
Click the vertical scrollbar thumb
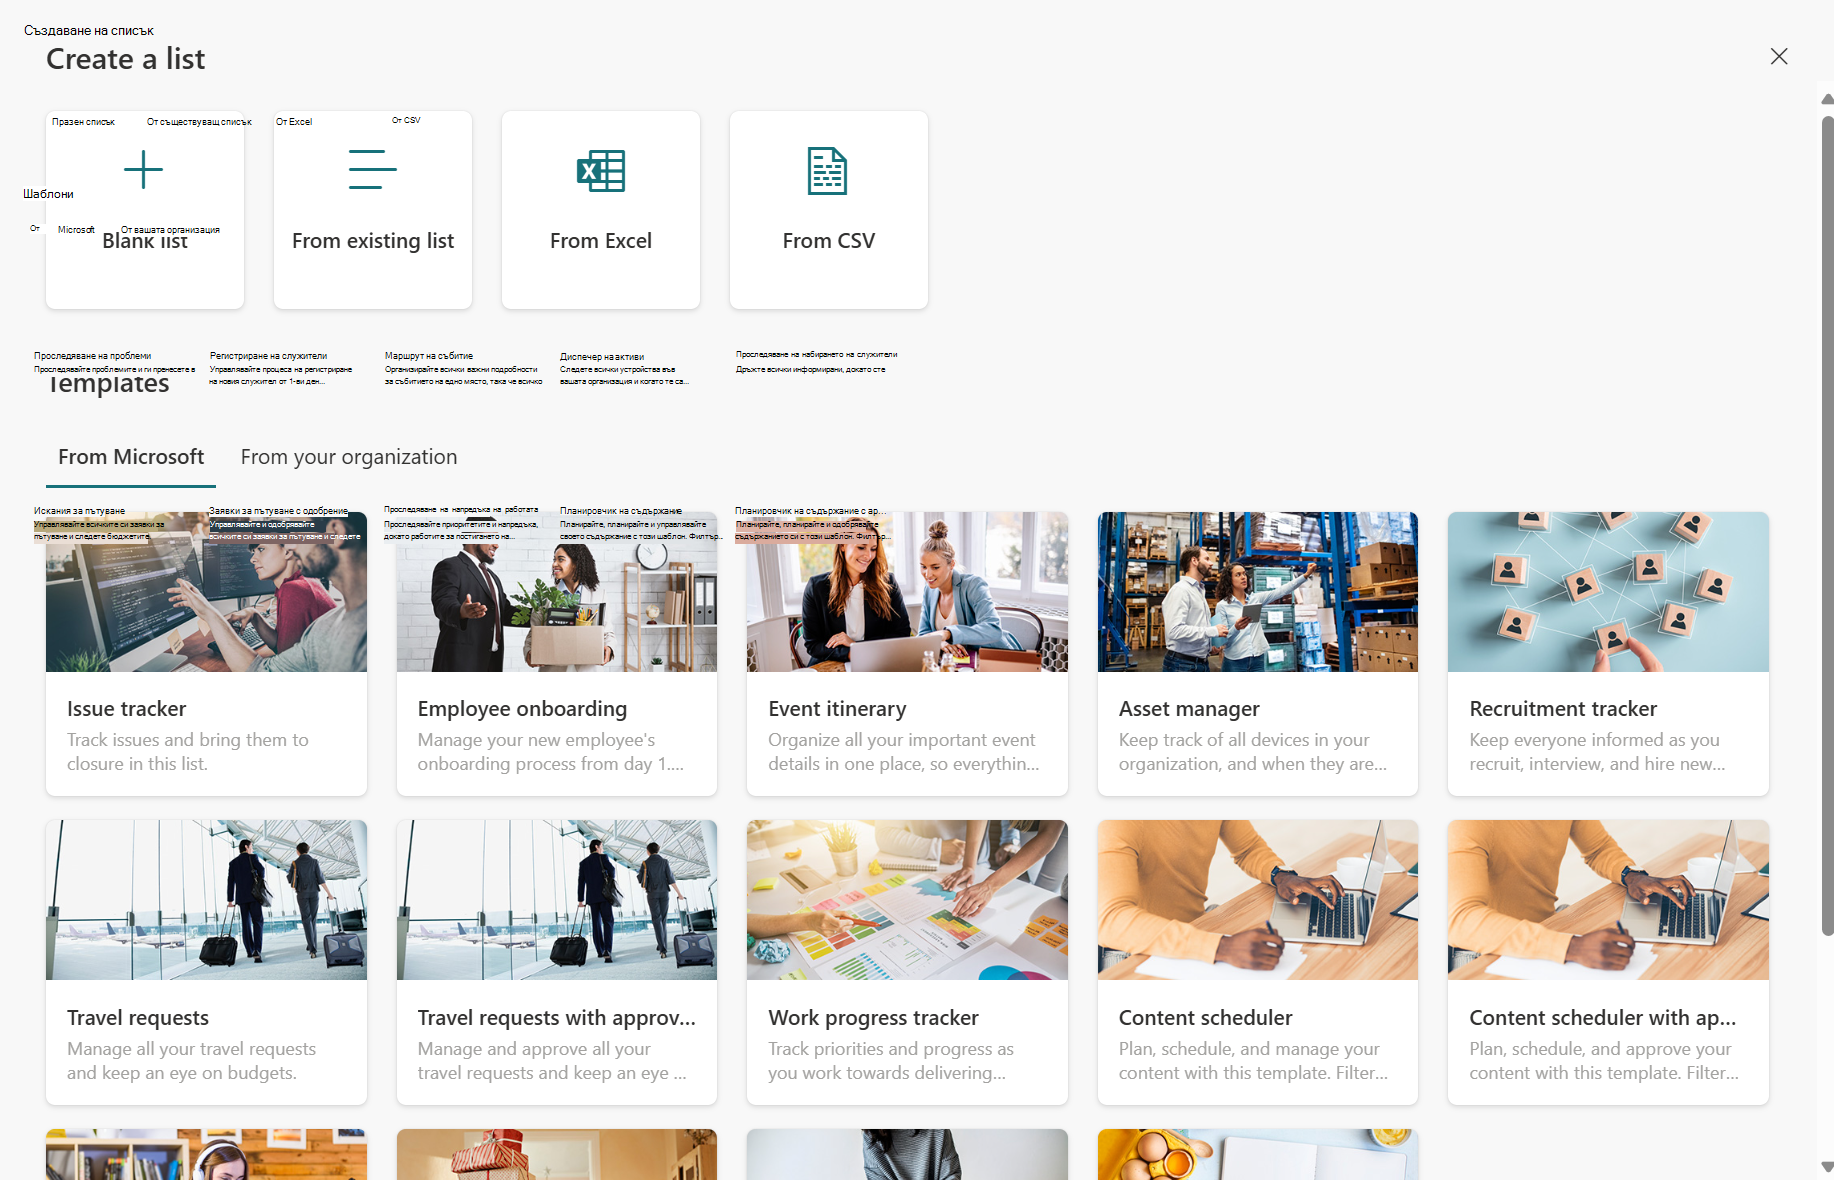1827,525
